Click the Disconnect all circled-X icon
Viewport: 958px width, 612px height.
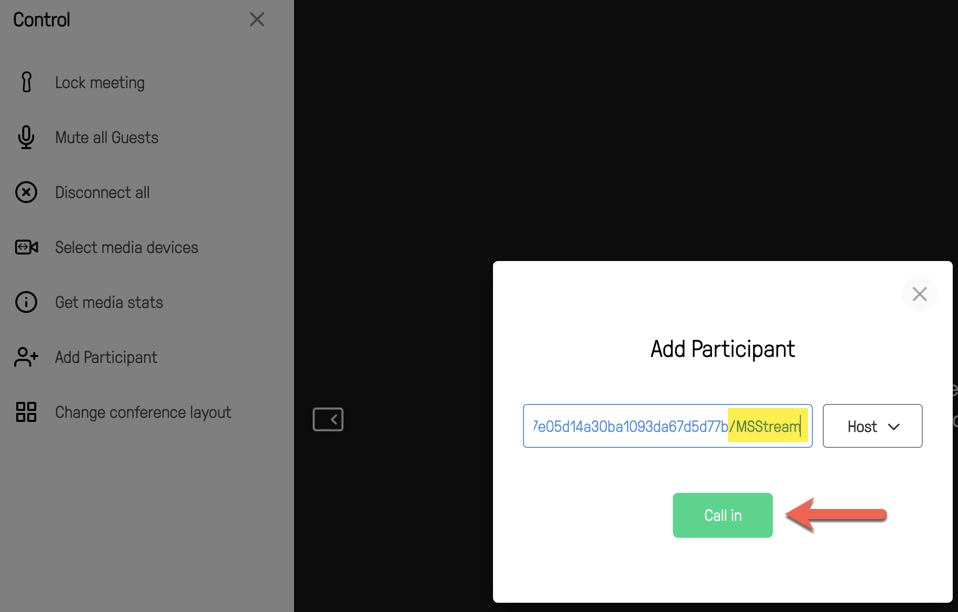coord(26,192)
